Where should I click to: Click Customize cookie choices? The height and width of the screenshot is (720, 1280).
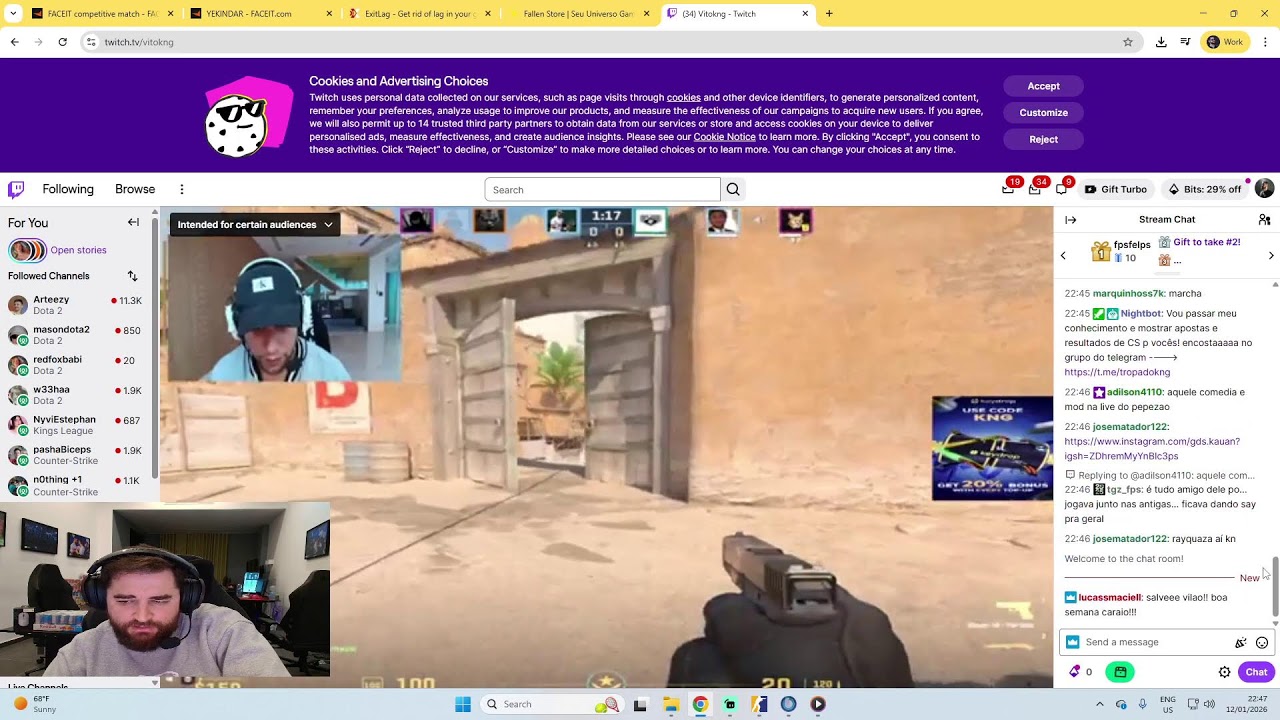pos(1043,113)
